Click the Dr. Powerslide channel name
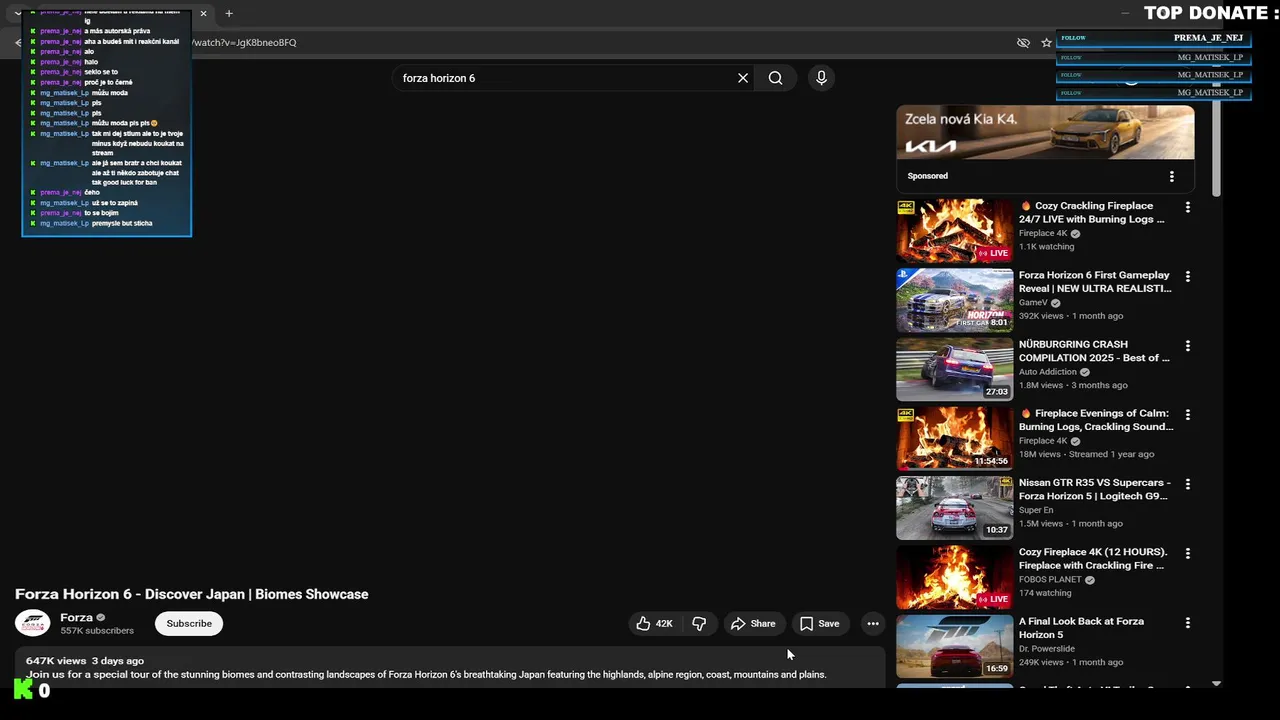Image resolution: width=1280 pixels, height=720 pixels. tap(1047, 649)
